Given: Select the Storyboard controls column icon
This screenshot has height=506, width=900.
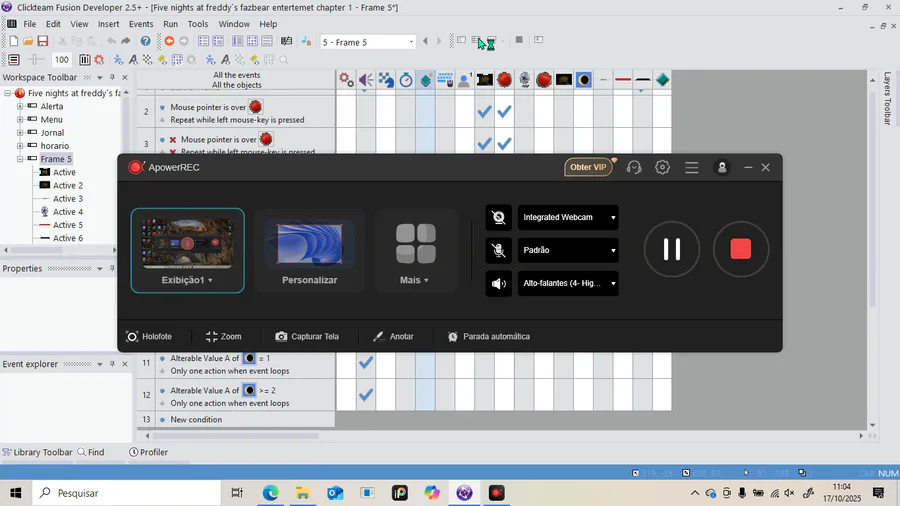Looking at the screenshot, I should tap(386, 80).
